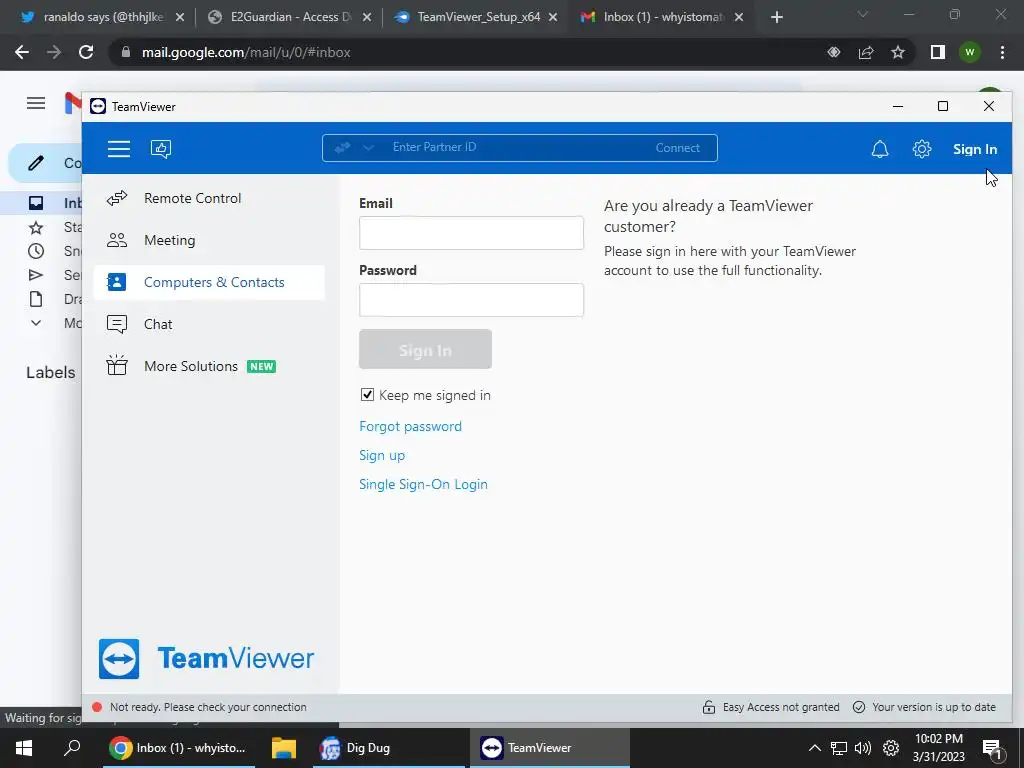Viewport: 1024px width, 768px height.
Task: Select Chat in sidebar
Action: 209,325
